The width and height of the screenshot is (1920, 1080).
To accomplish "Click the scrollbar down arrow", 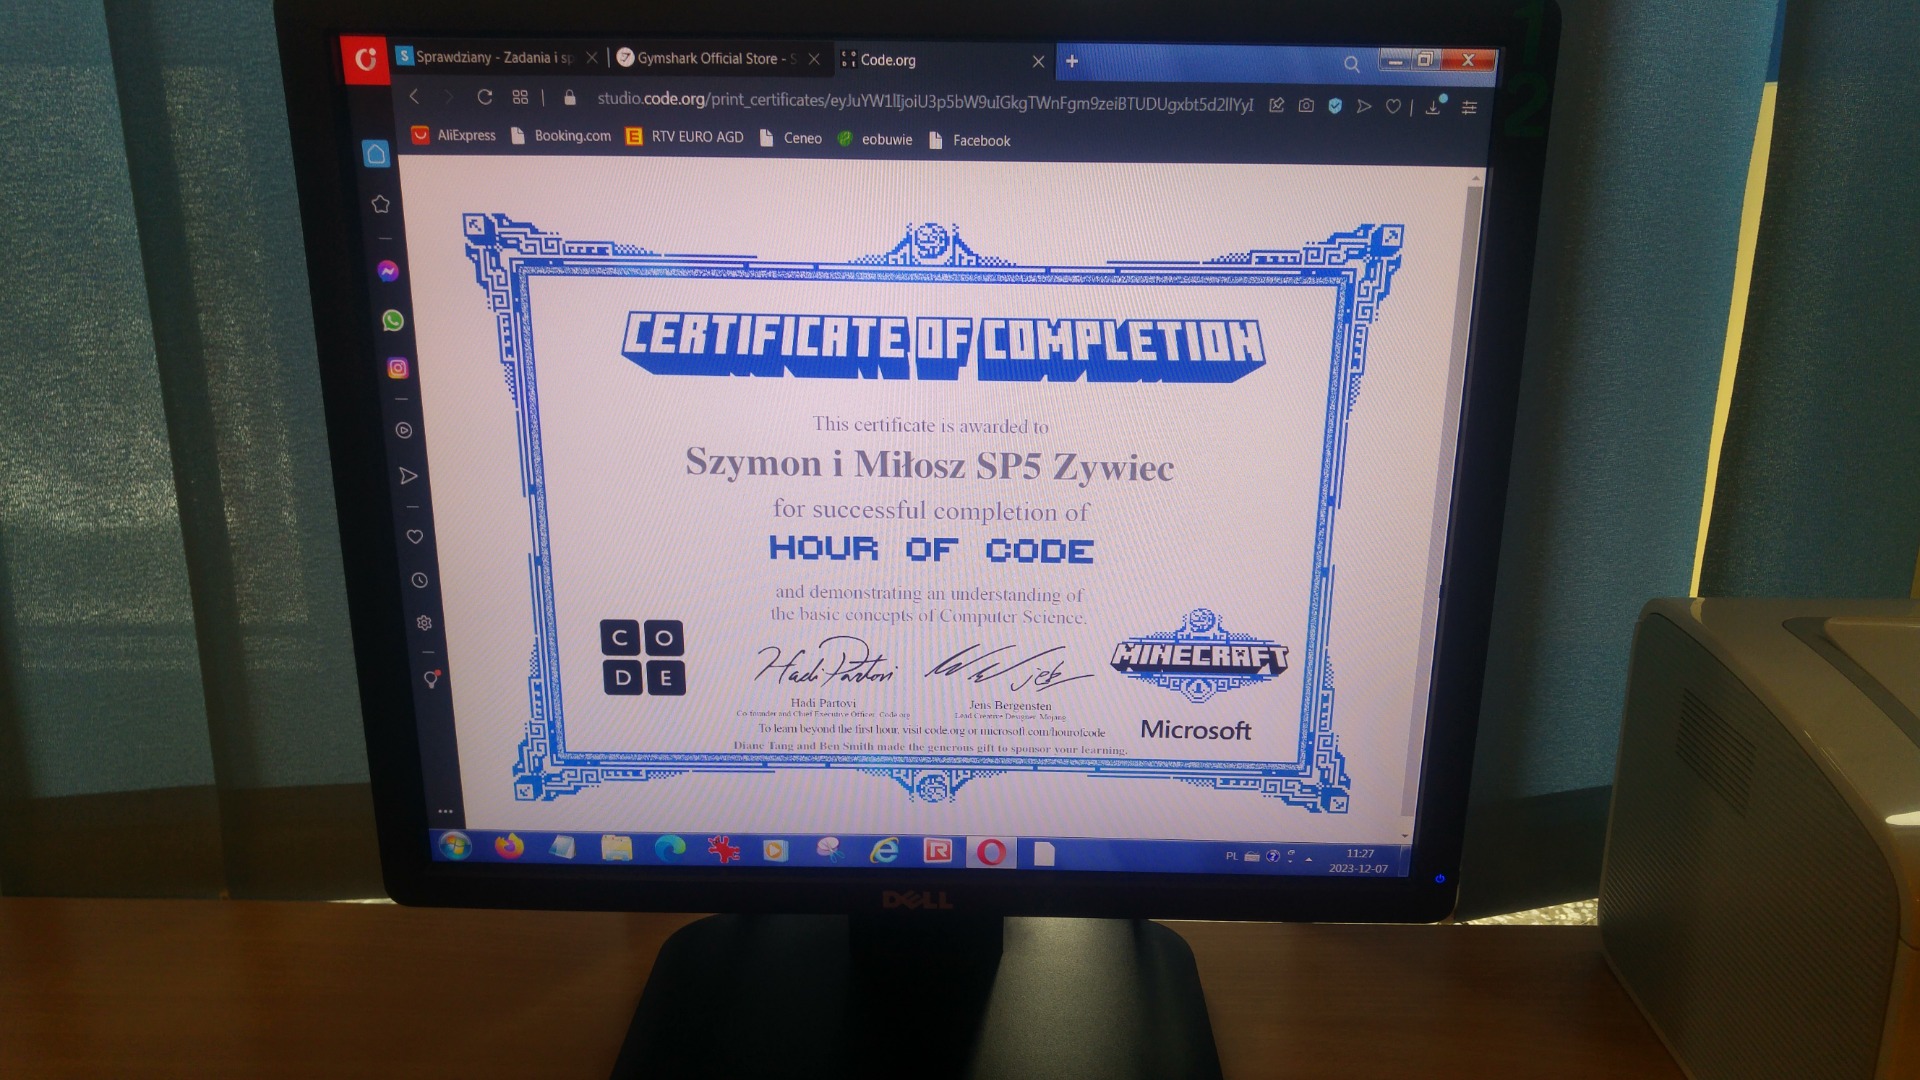I will [x=1405, y=835].
